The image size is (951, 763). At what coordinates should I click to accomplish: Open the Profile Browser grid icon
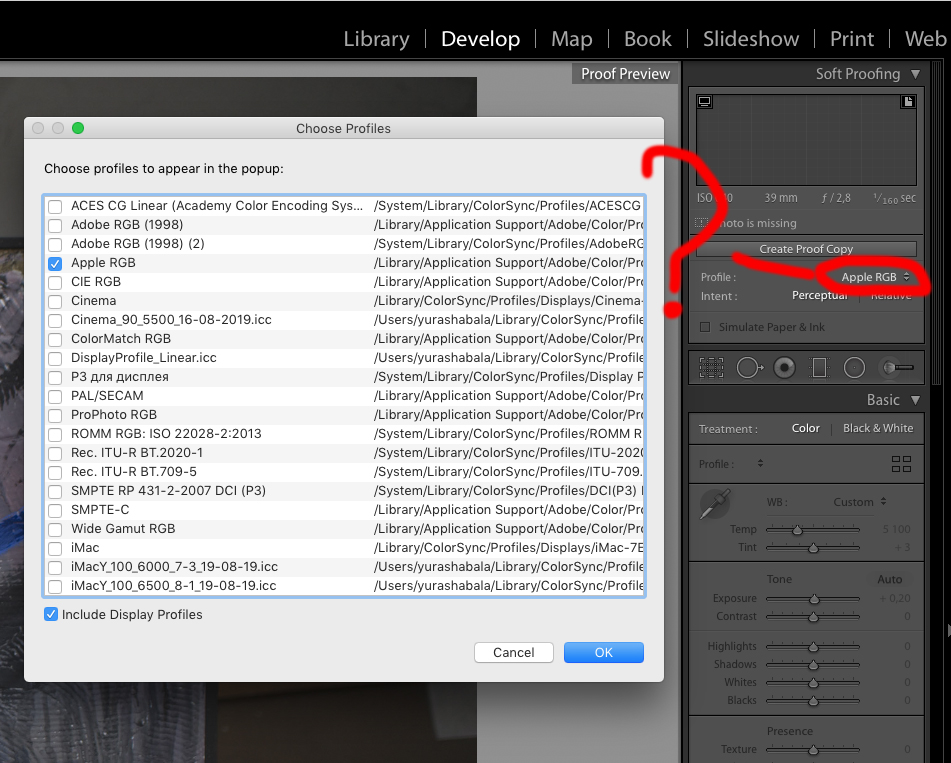901,464
